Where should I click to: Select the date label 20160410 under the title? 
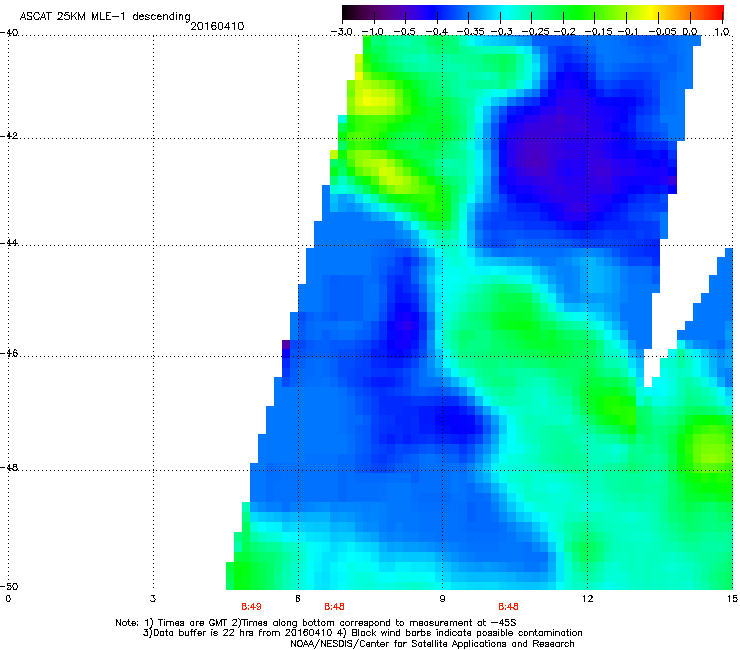coord(217,26)
